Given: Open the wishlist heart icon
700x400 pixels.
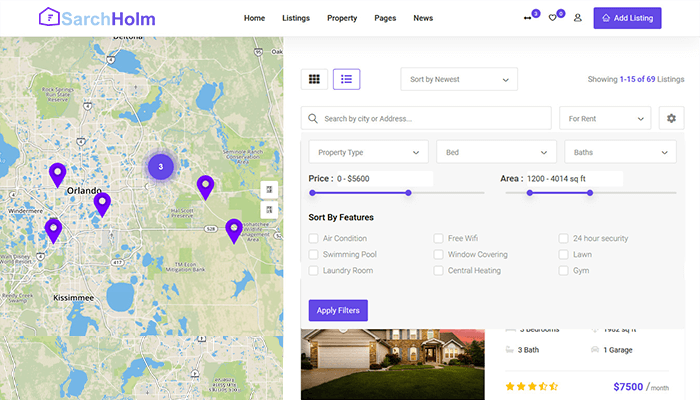Looking at the screenshot, I should pos(554,18).
